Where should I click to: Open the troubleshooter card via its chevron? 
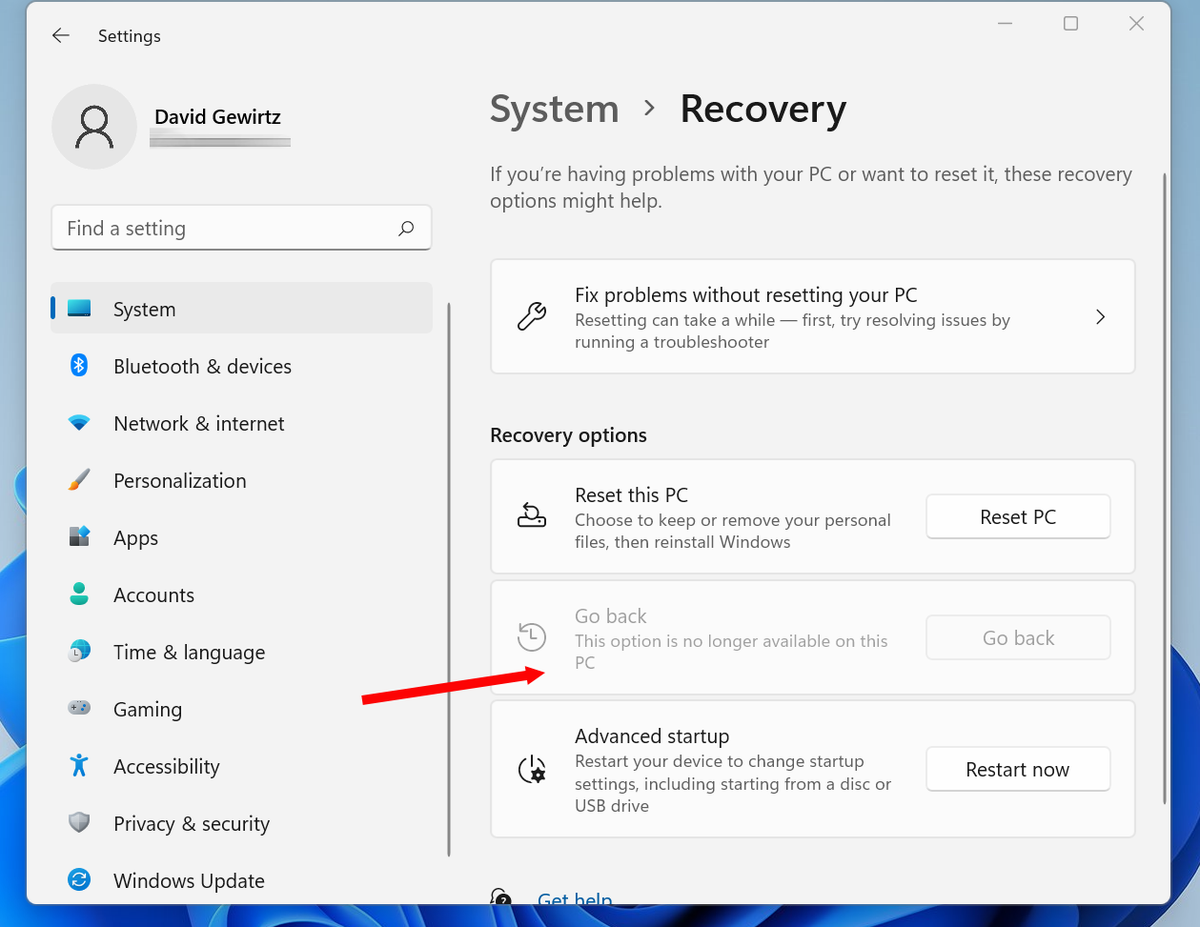(1100, 316)
